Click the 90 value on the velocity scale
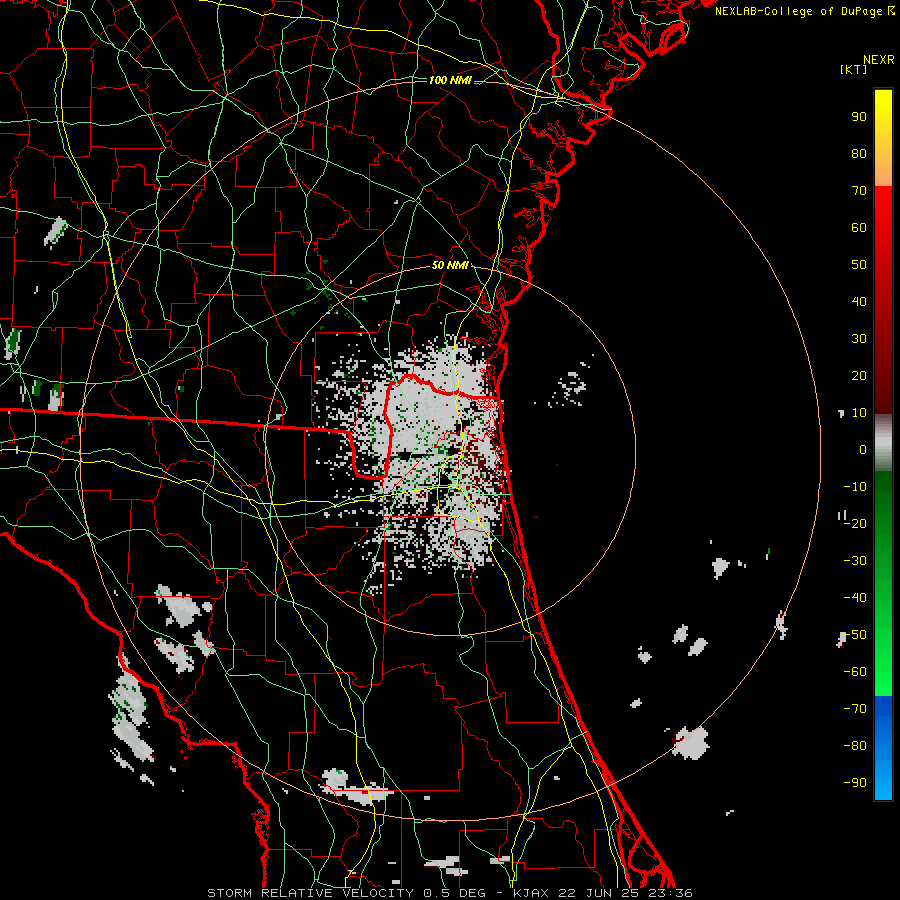This screenshot has width=900, height=900. pyautogui.click(x=859, y=117)
